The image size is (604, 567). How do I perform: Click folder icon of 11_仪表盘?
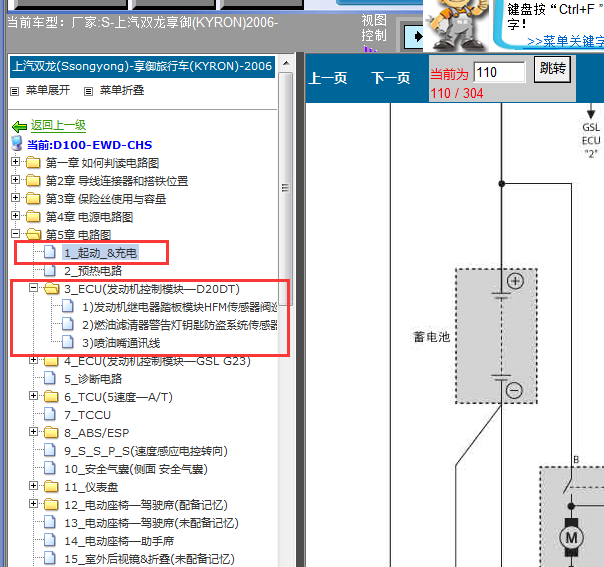pyautogui.click(x=51, y=486)
